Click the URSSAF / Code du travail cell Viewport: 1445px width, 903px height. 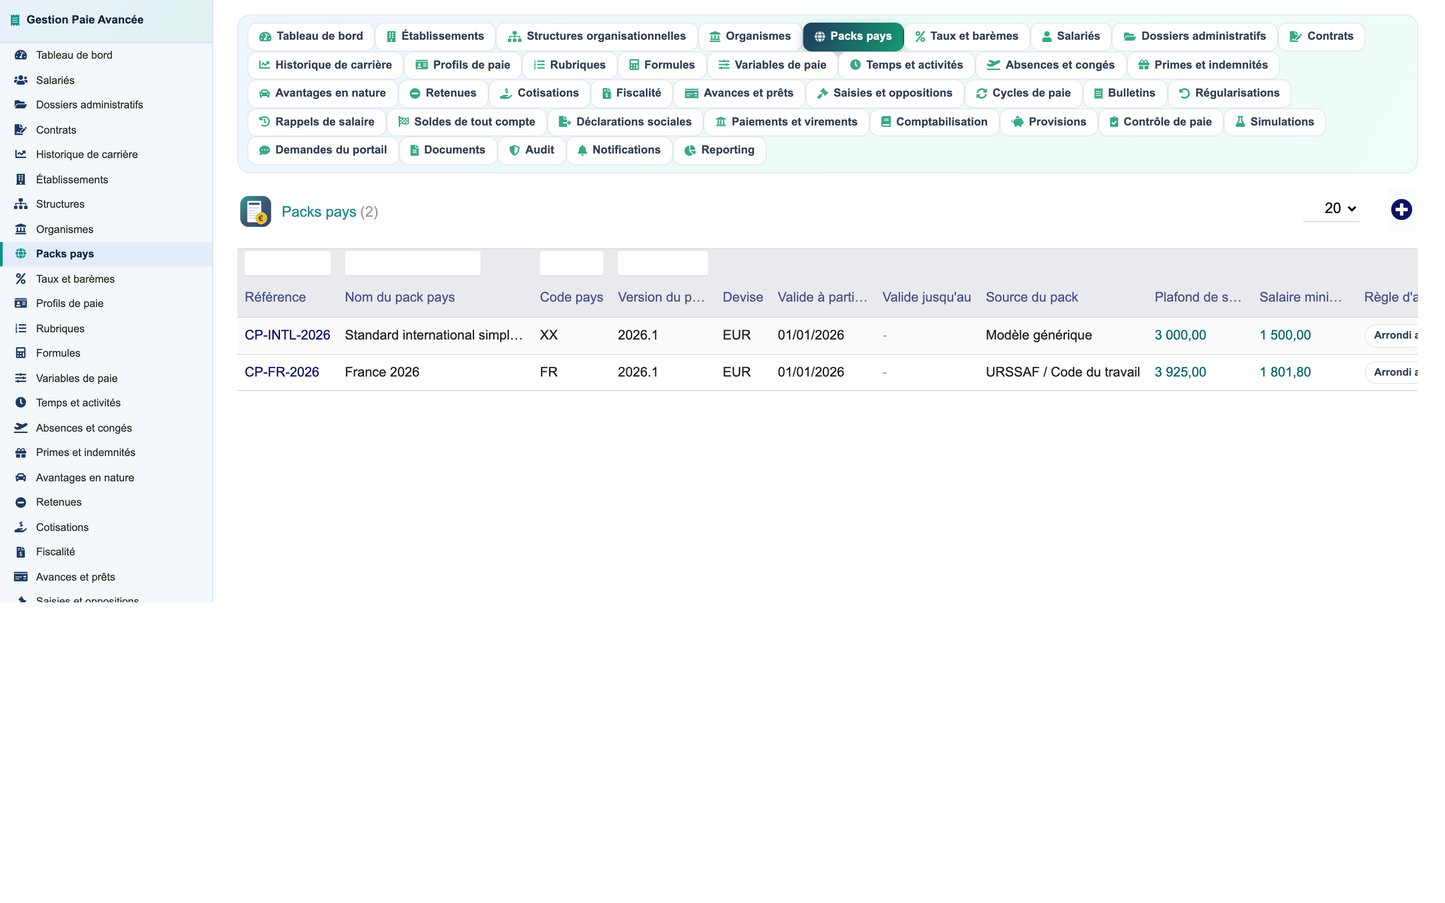pyautogui.click(x=1062, y=372)
